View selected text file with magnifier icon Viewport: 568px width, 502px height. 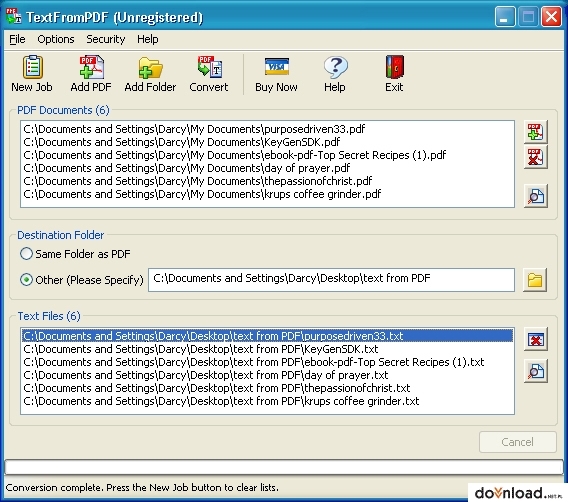coord(535,371)
